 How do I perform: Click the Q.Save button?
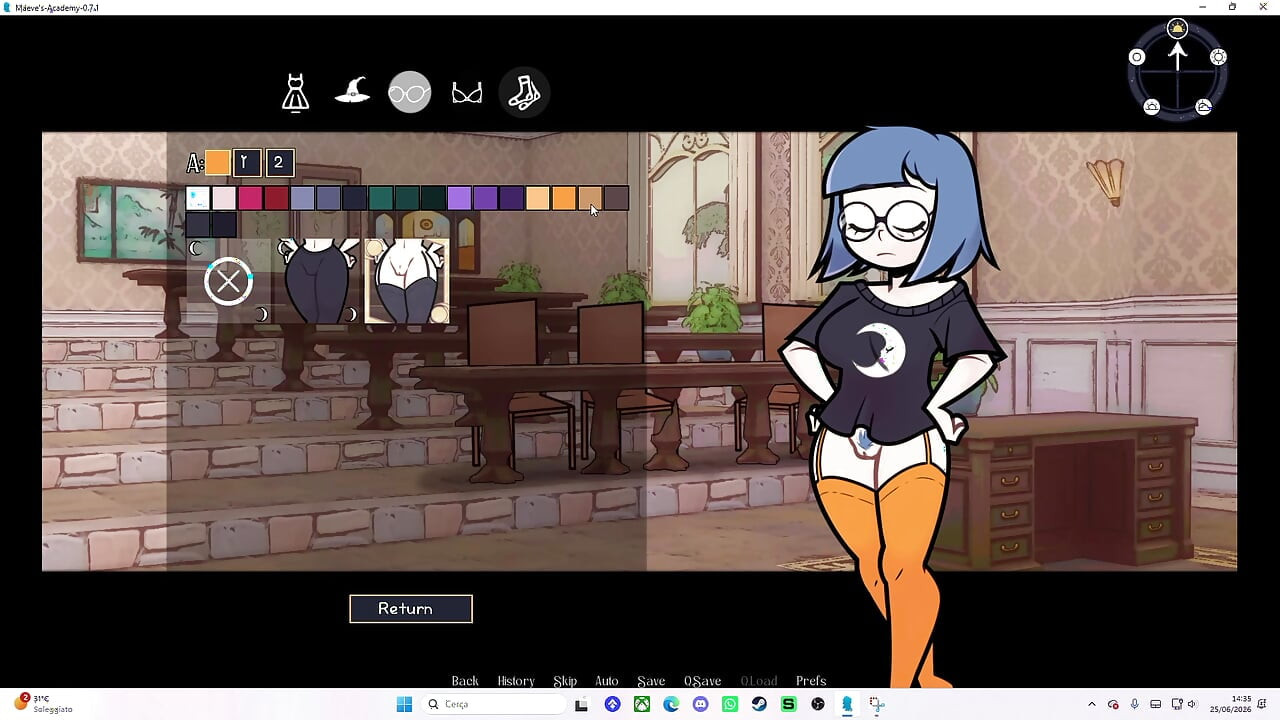pos(702,681)
